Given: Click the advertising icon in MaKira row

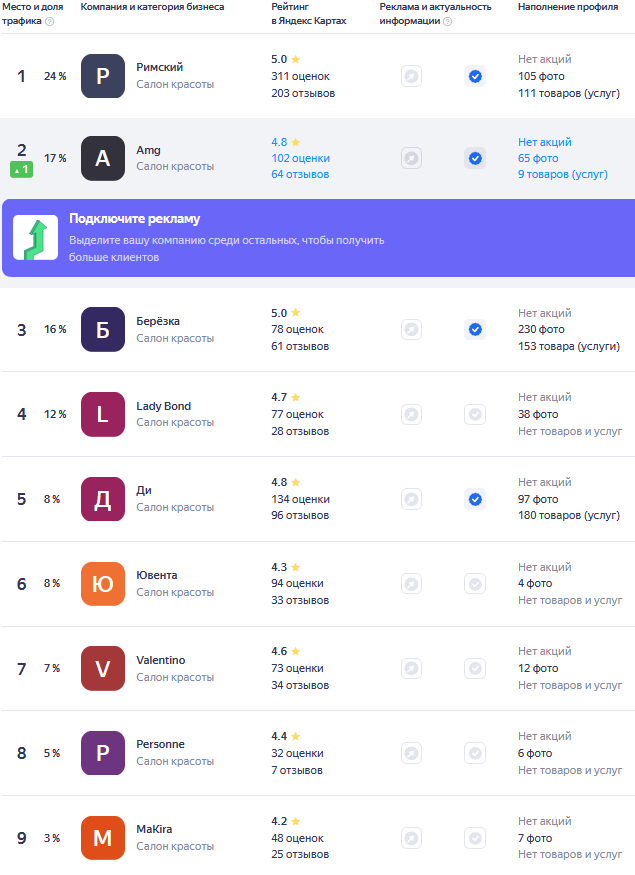Looking at the screenshot, I should pos(411,838).
